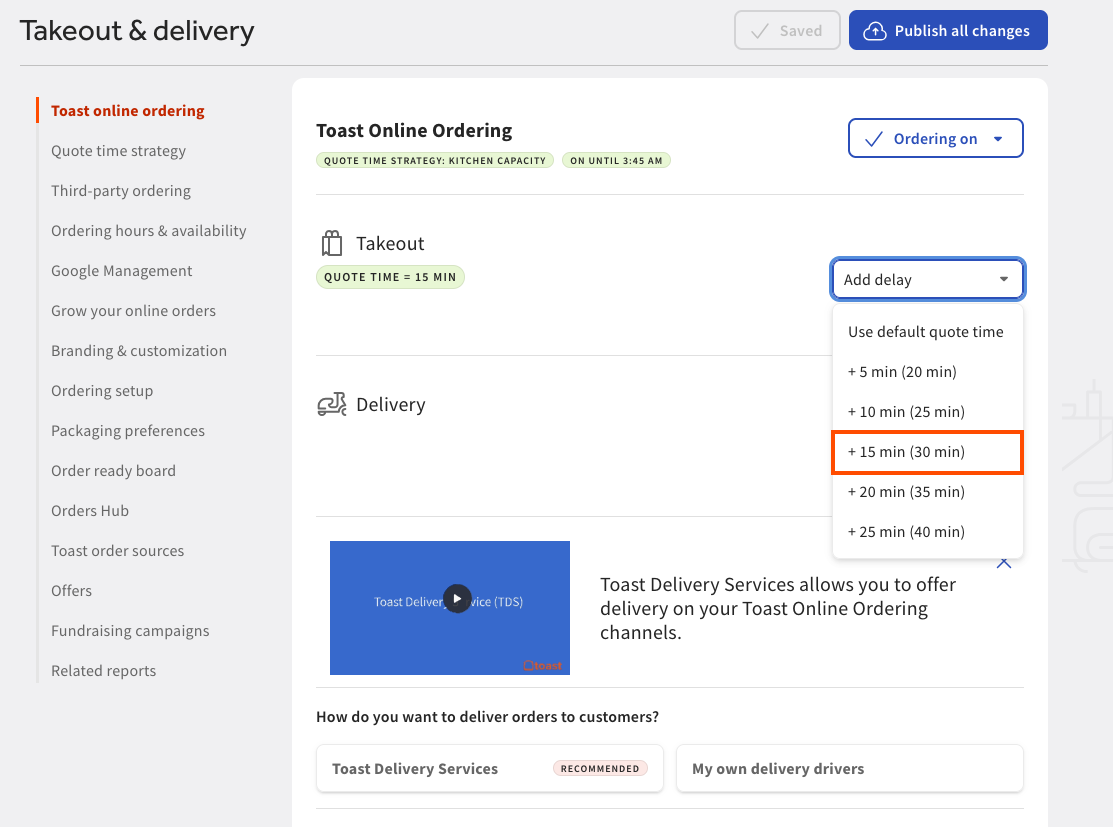The height and width of the screenshot is (827, 1113).
Task: Click the On Until 3:45 AM badge
Action: 616,160
